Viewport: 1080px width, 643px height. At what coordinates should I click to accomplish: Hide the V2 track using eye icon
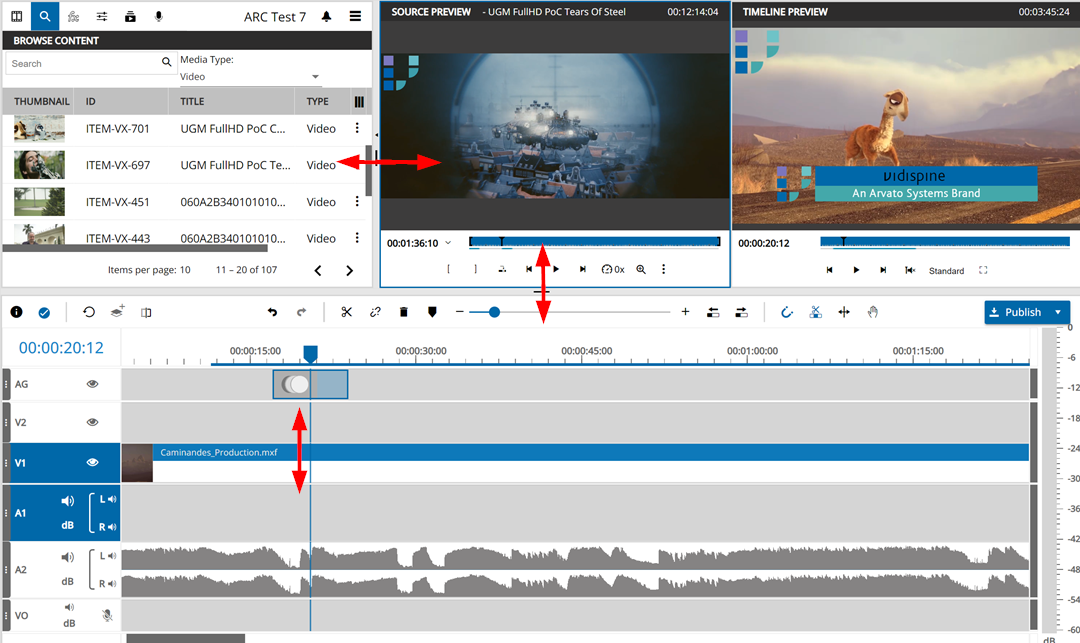(92, 423)
